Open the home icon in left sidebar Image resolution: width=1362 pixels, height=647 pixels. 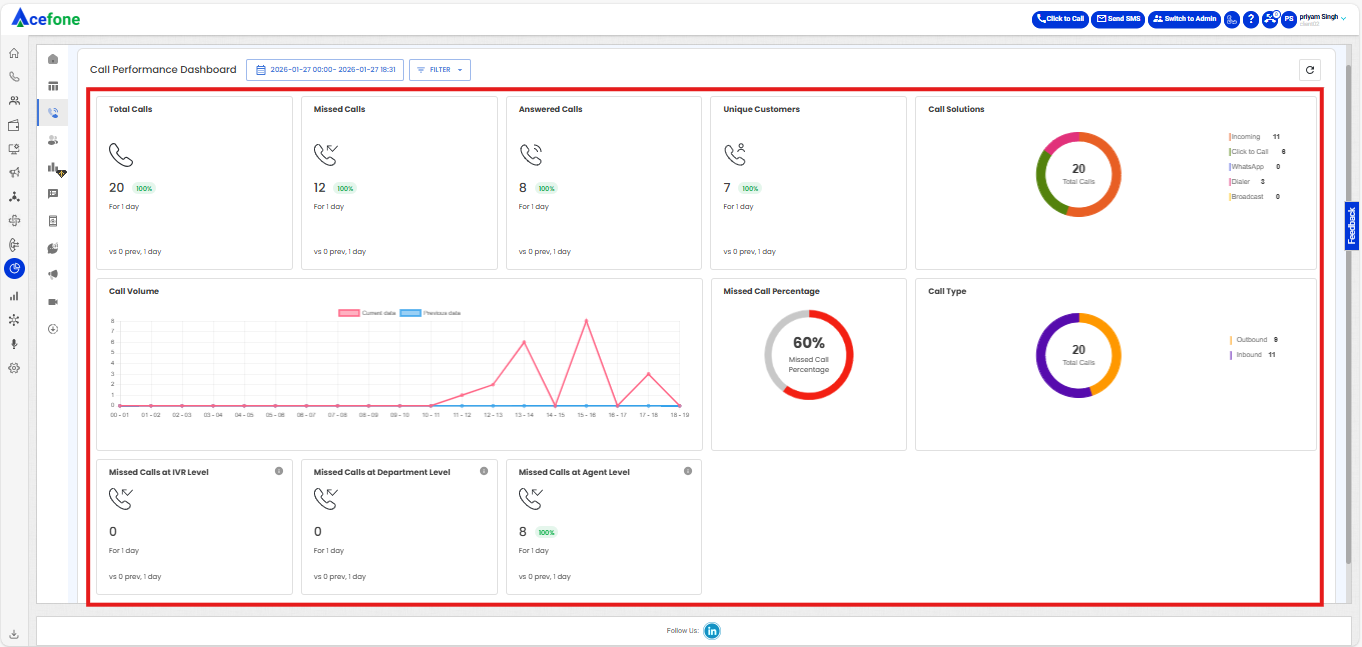tap(14, 53)
